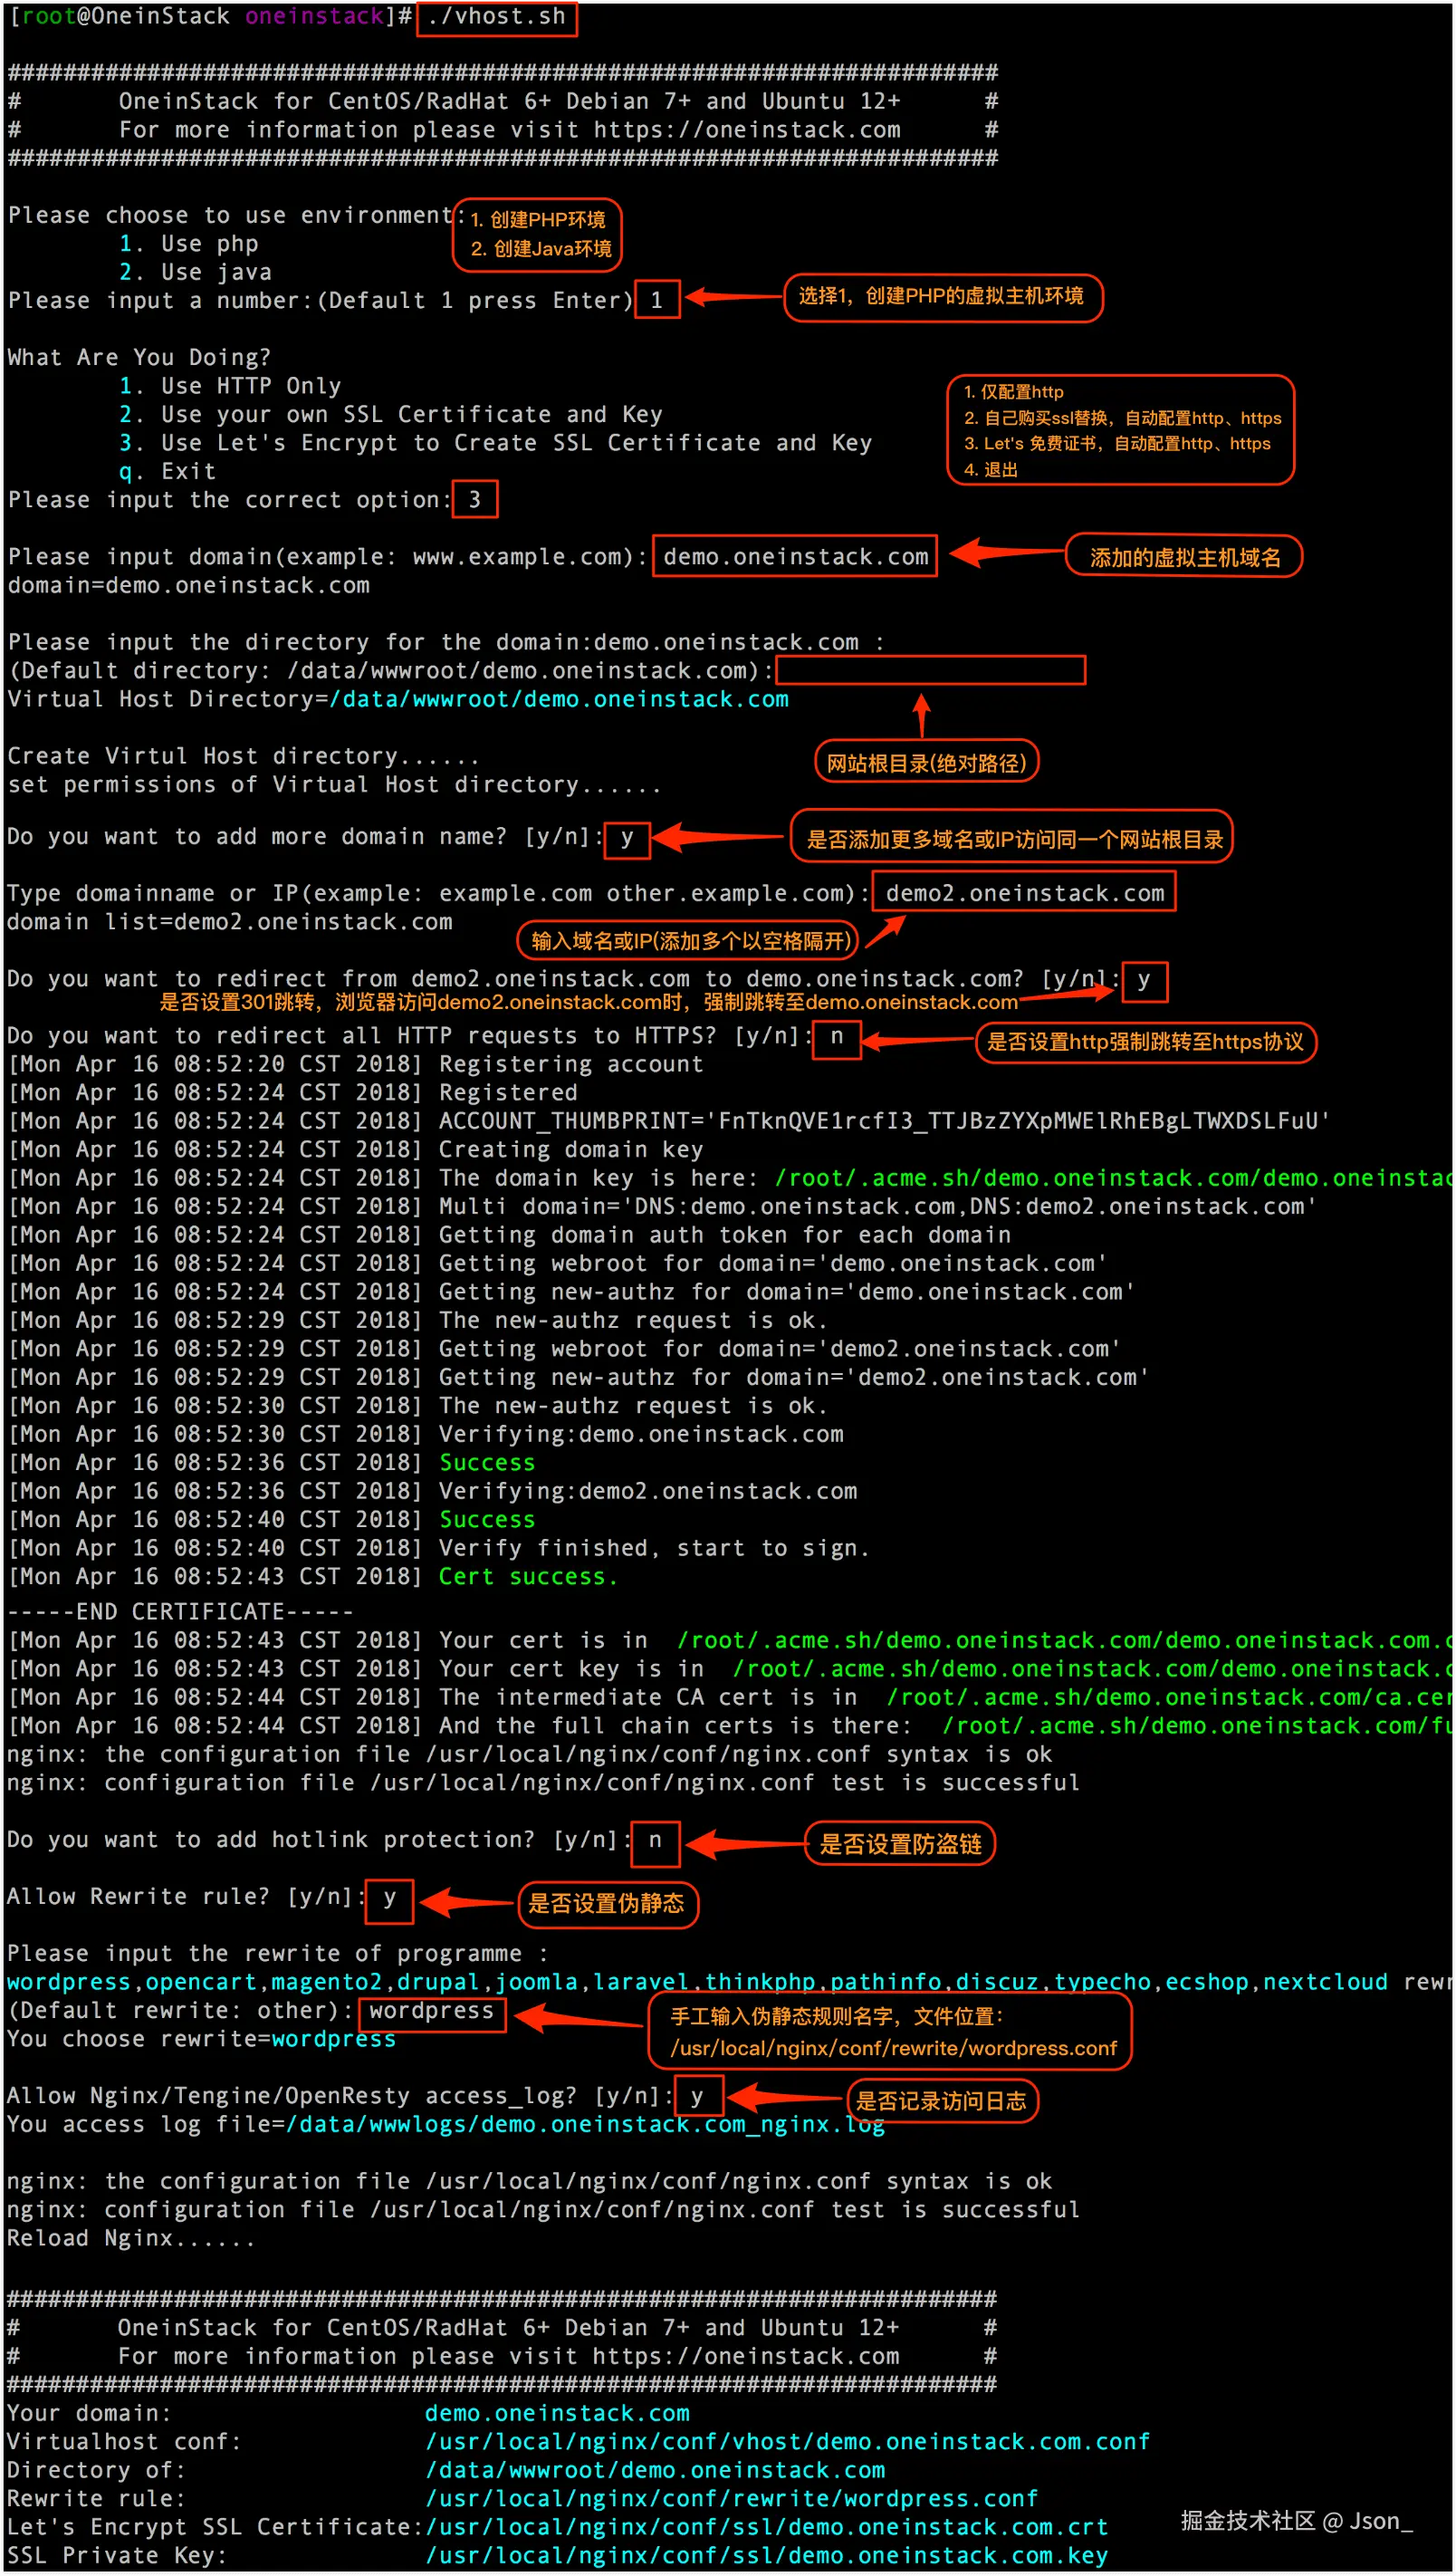
Task: Click the 'q. Exit' option line
Action: (x=167, y=471)
